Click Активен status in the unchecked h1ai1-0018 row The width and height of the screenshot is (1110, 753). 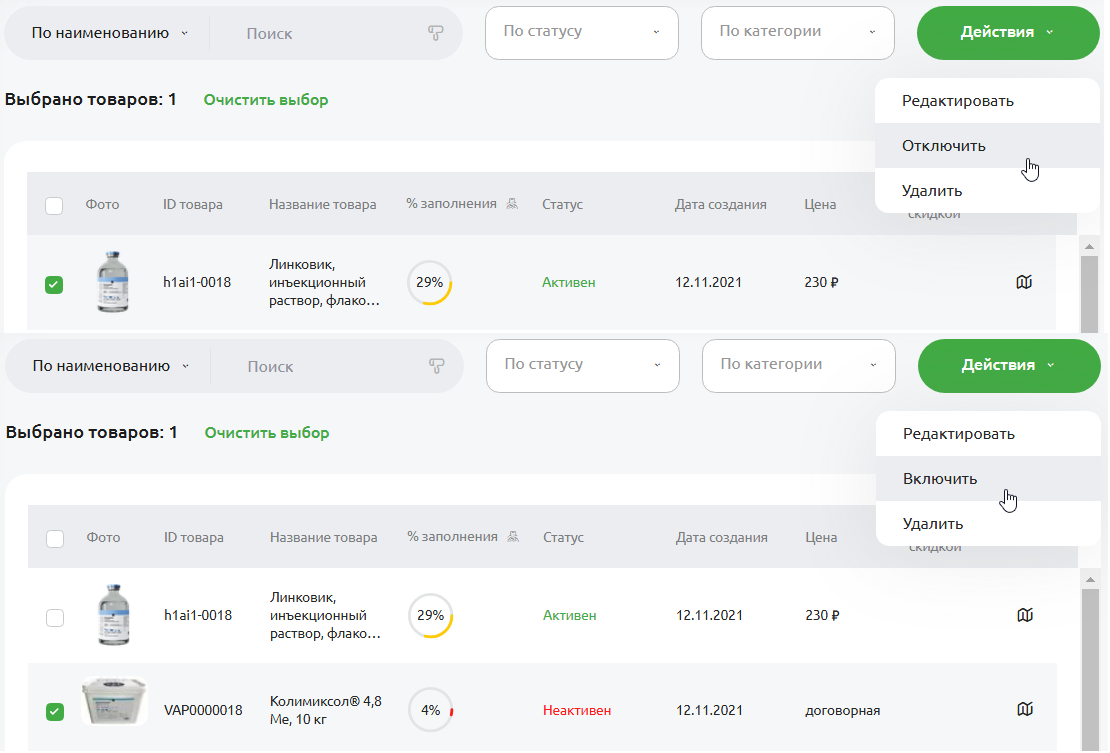click(570, 616)
